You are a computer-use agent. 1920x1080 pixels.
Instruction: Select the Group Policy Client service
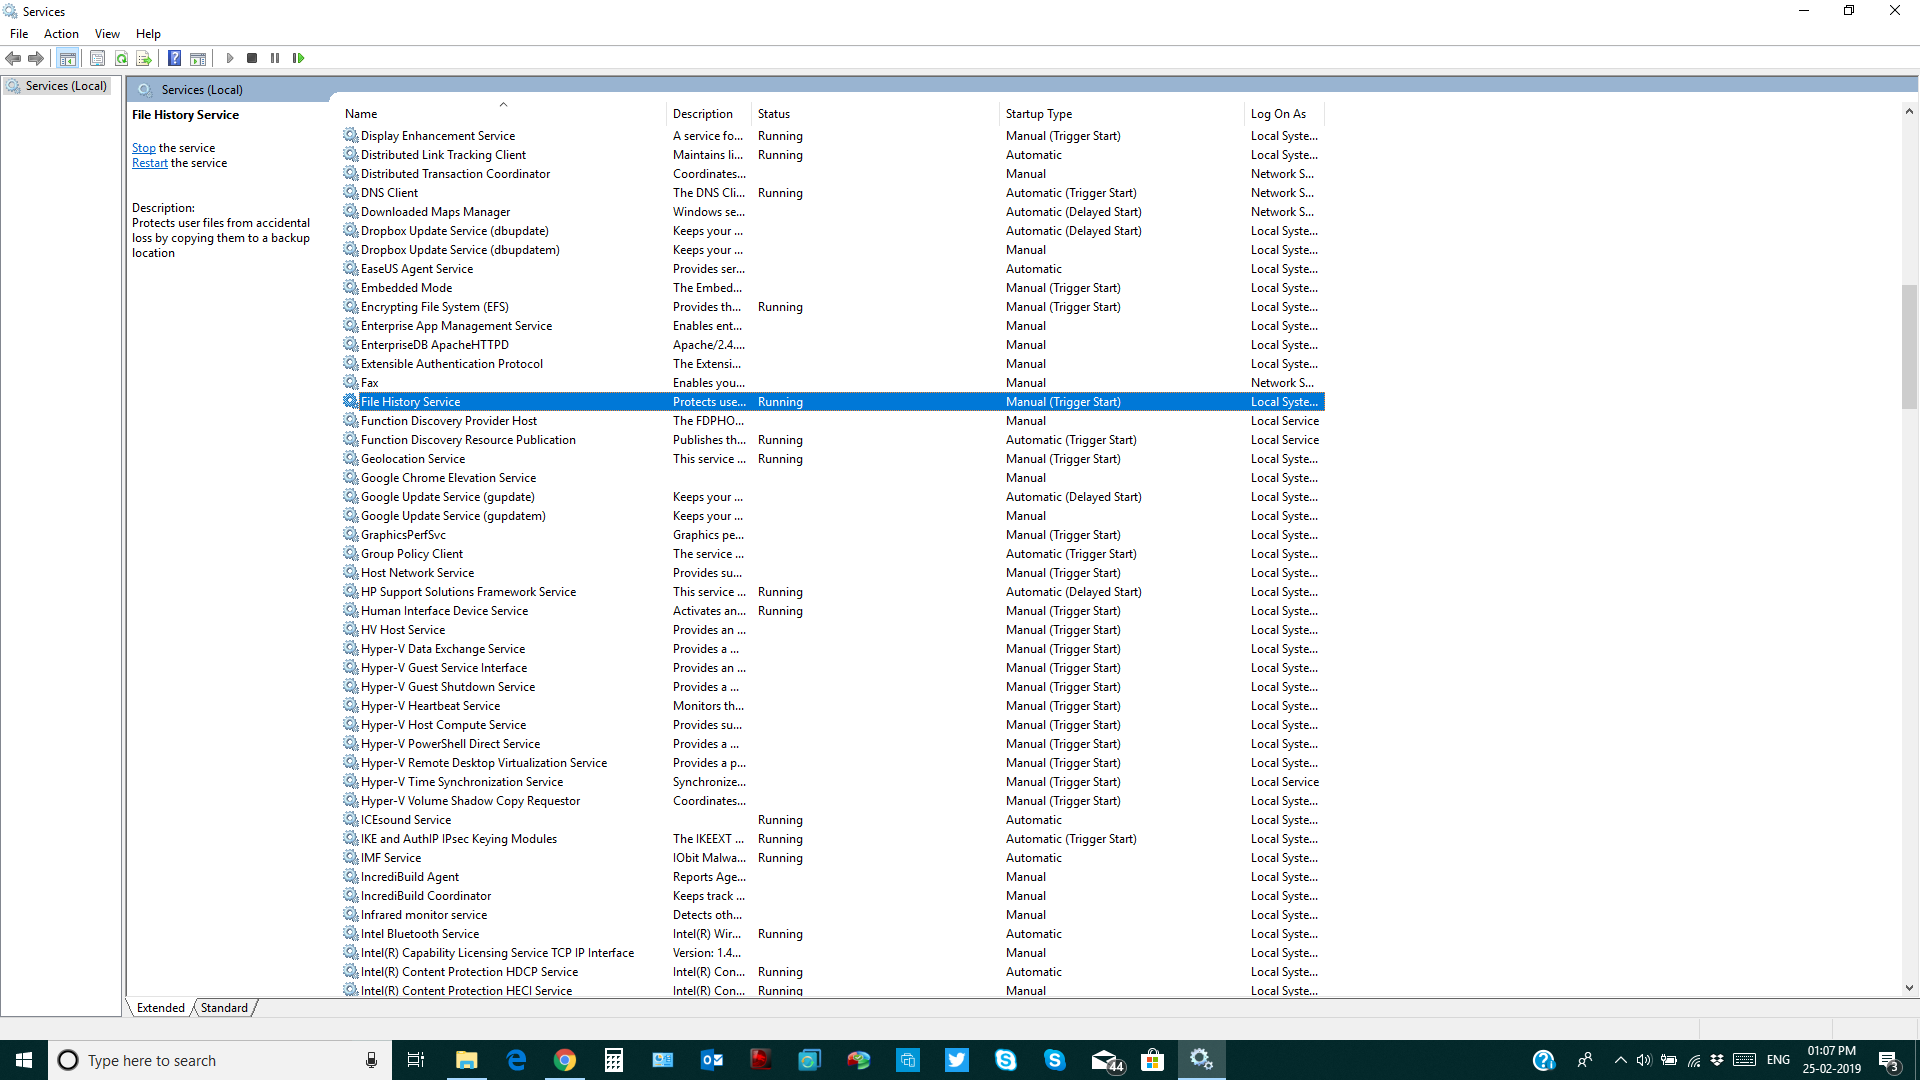point(832,554)
